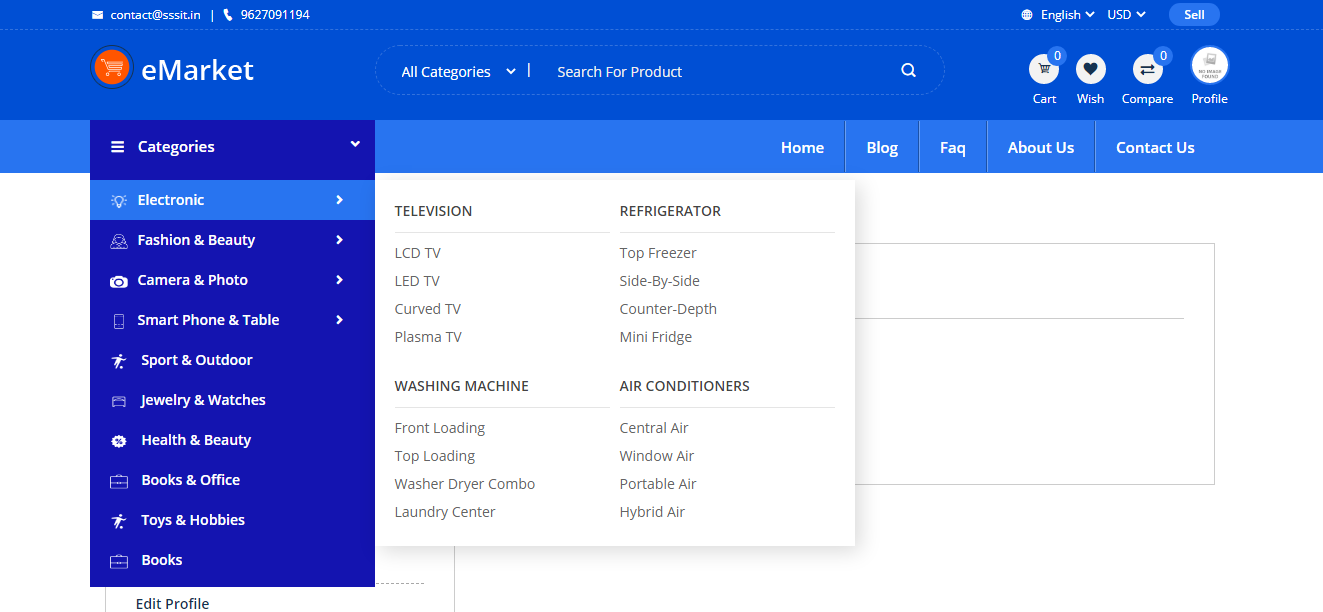Open the About Us nav item
Image resolution: width=1323 pixels, height=612 pixels.
1041,147
